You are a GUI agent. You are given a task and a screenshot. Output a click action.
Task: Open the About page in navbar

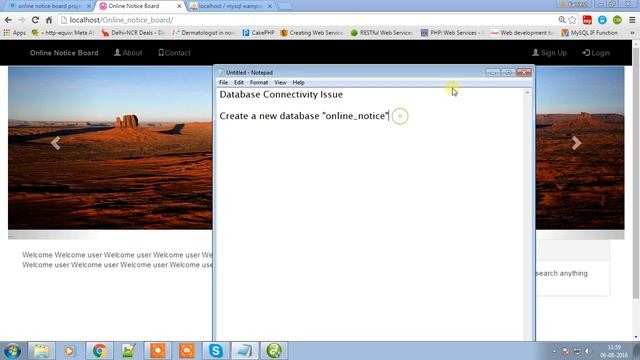128,53
